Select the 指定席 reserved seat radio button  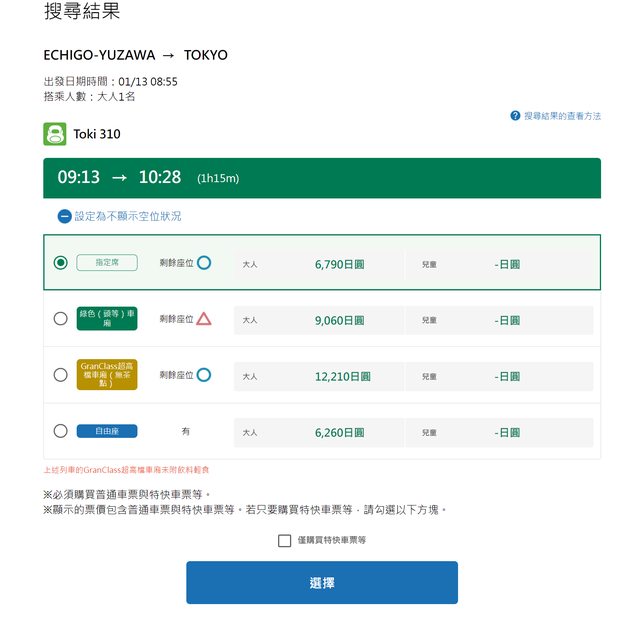coord(61,263)
